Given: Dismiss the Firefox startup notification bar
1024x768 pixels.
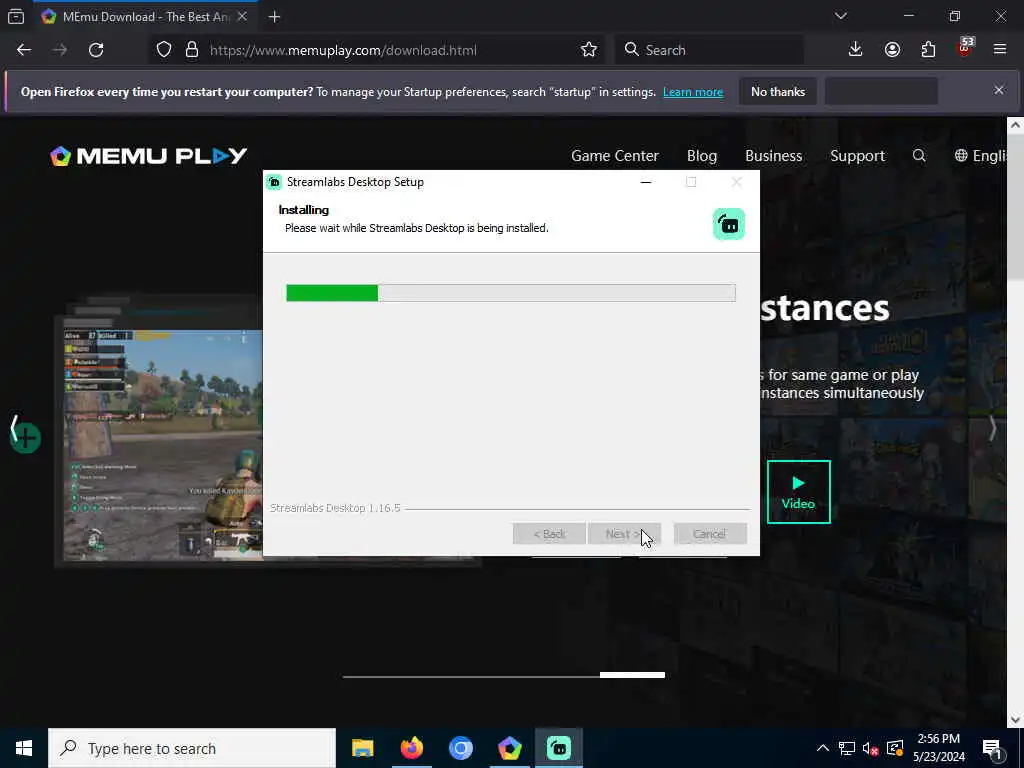Looking at the screenshot, I should click(999, 90).
